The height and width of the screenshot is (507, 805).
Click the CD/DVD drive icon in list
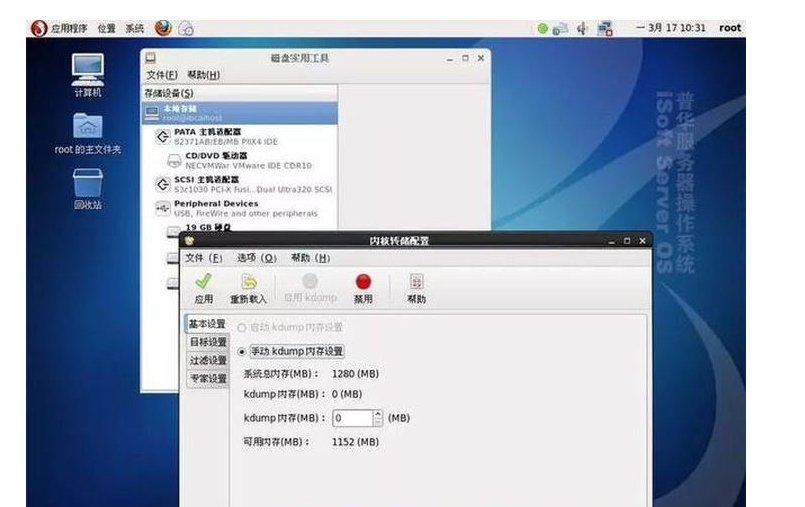pyautogui.click(x=175, y=161)
